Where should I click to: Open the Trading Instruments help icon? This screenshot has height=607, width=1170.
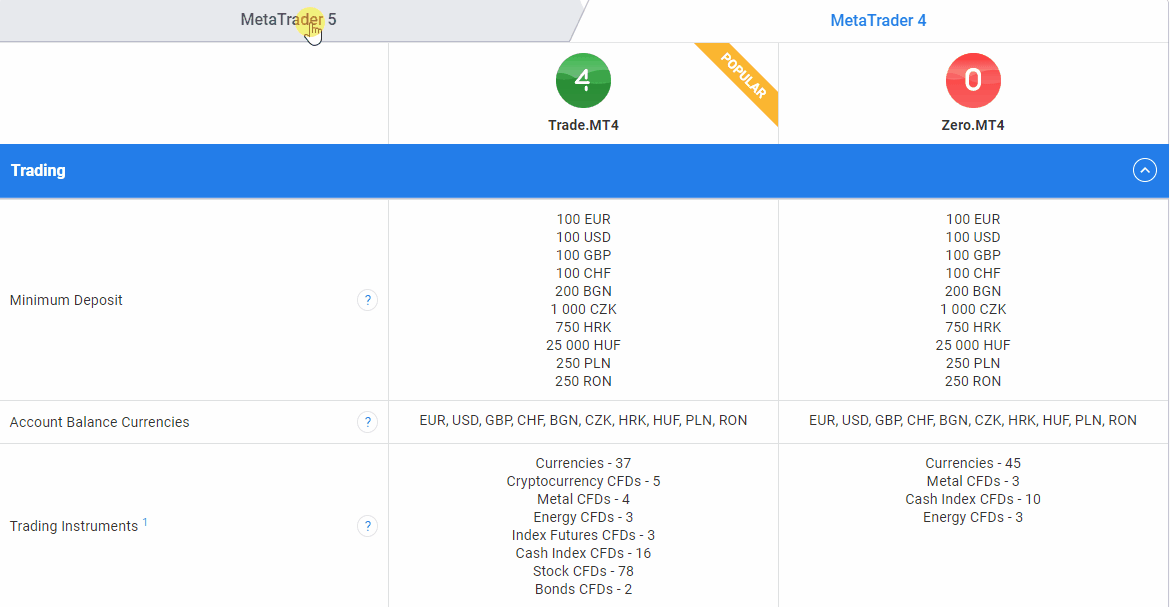(x=367, y=526)
